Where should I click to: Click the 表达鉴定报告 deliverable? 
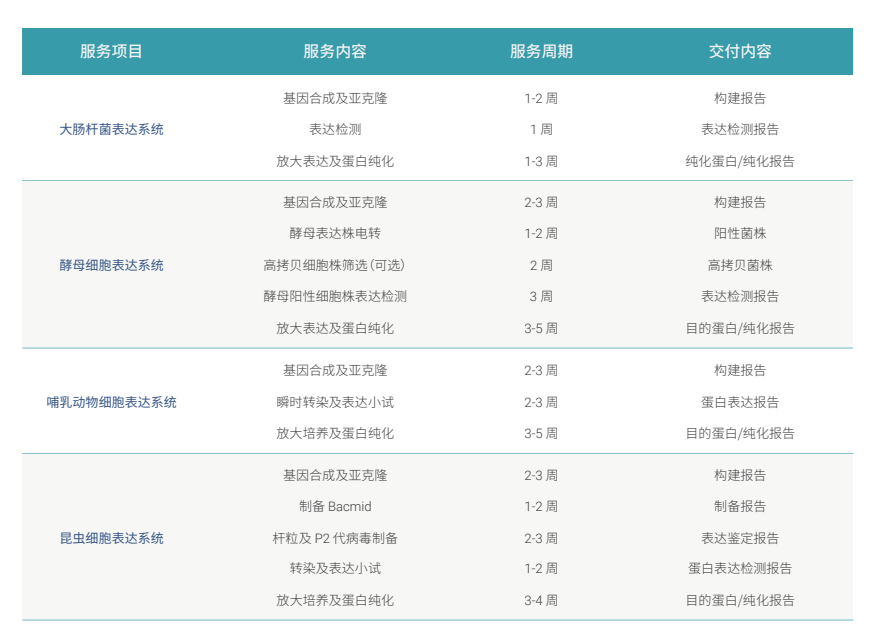pos(740,538)
